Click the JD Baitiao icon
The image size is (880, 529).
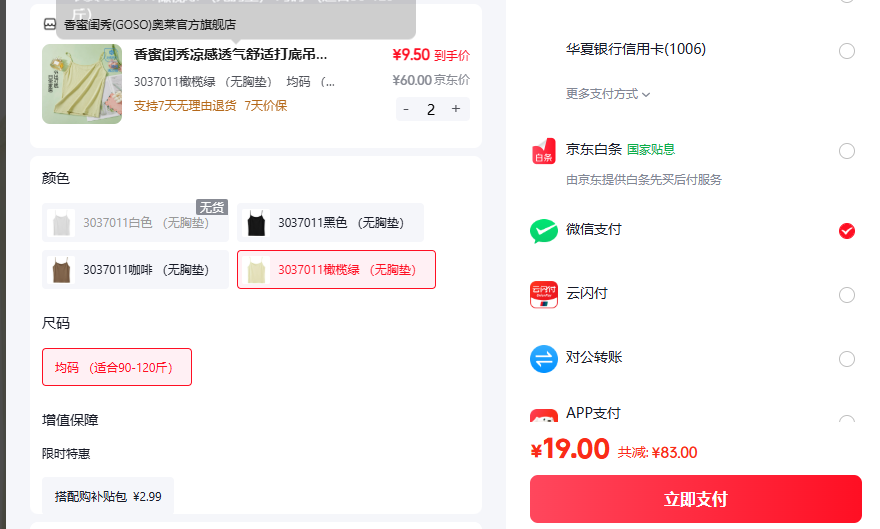pyautogui.click(x=544, y=151)
